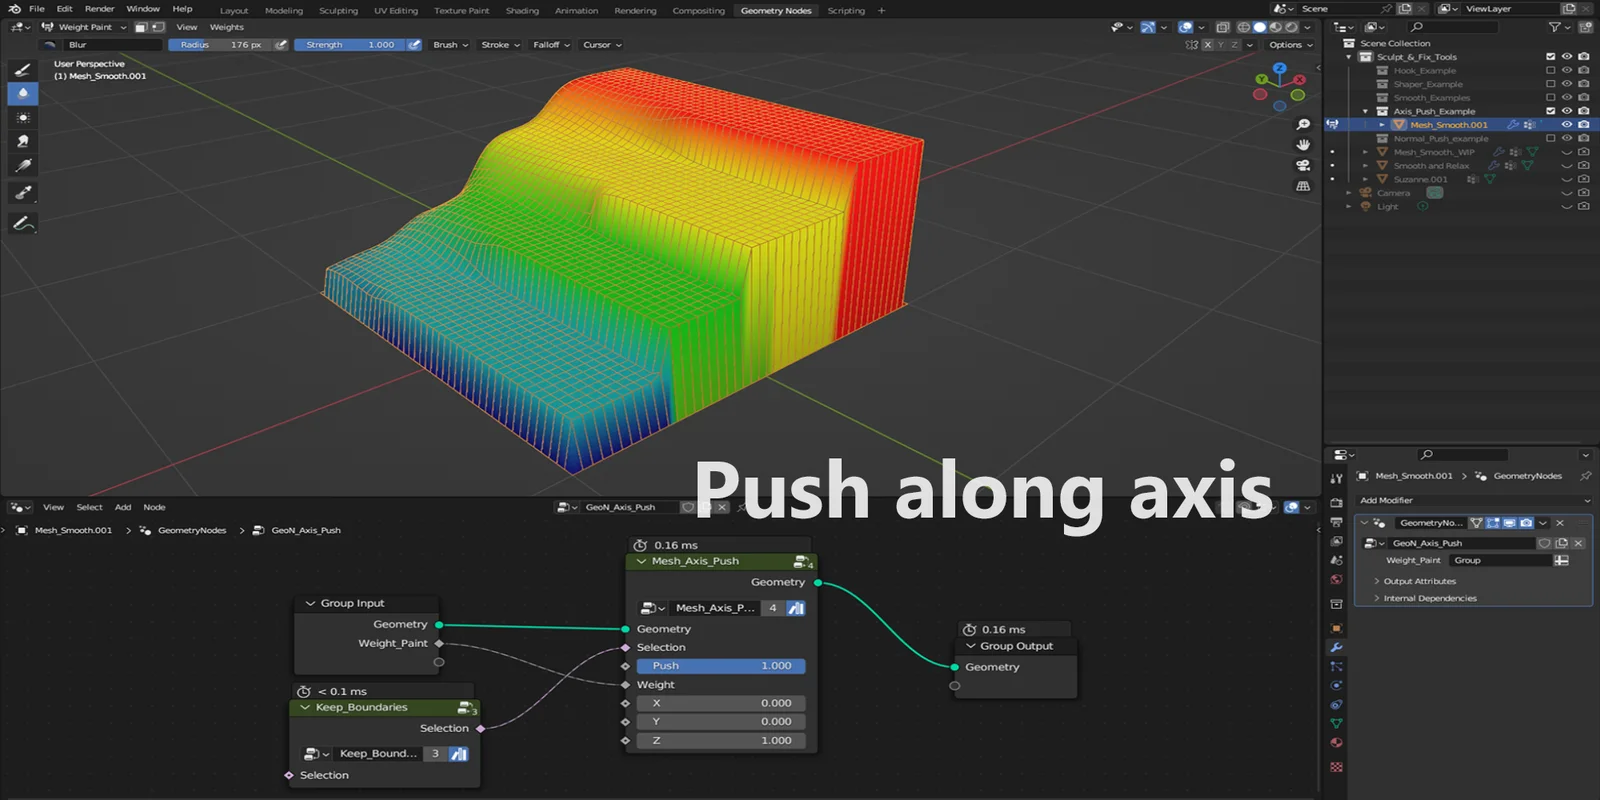This screenshot has height=800, width=1600.
Task: Click the Weight_Paint Group input field
Action: pos(1500,560)
